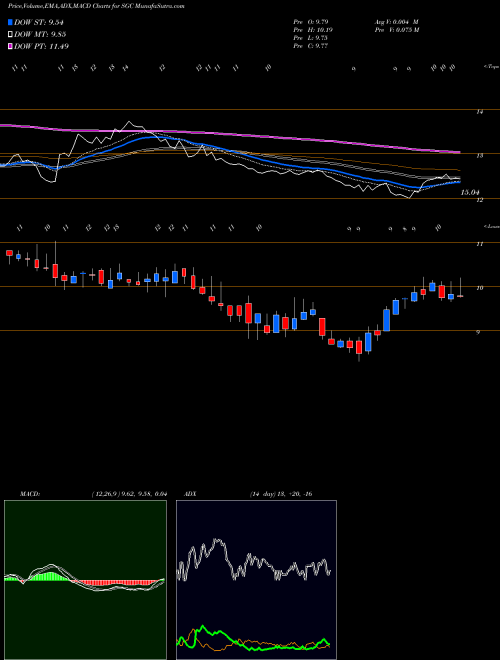Click the '<Lows' label on the right
This screenshot has height=660, width=500.
click(x=491, y=226)
